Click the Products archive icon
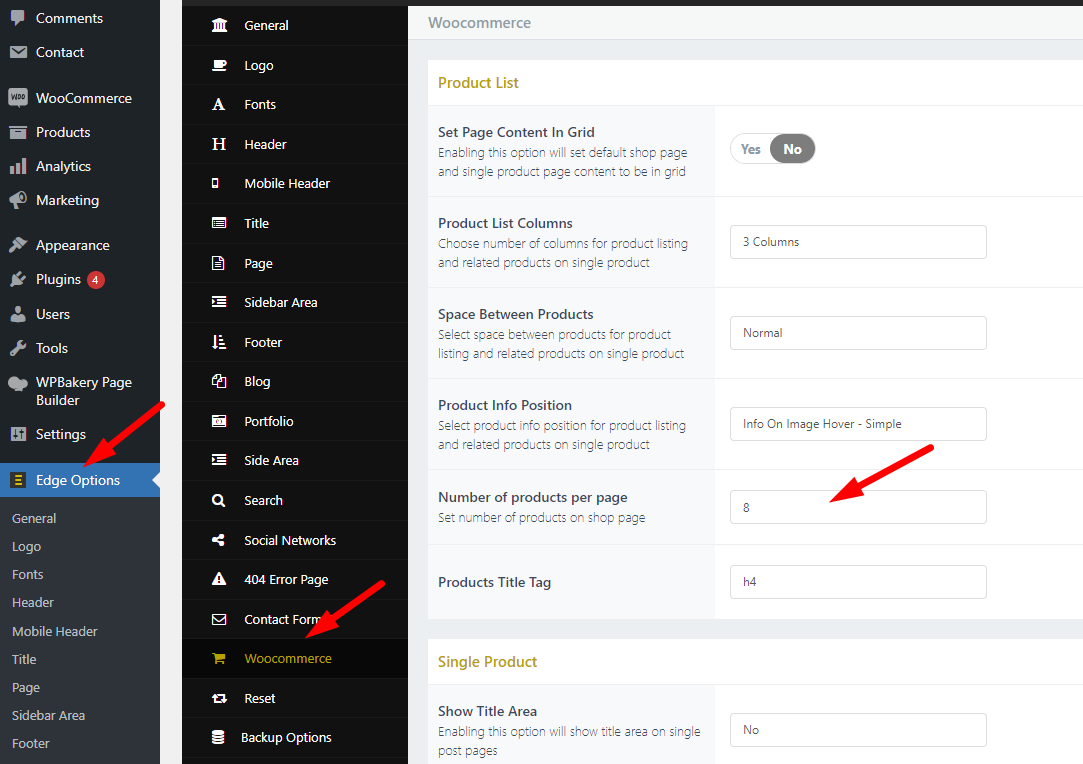 pyautogui.click(x=18, y=132)
